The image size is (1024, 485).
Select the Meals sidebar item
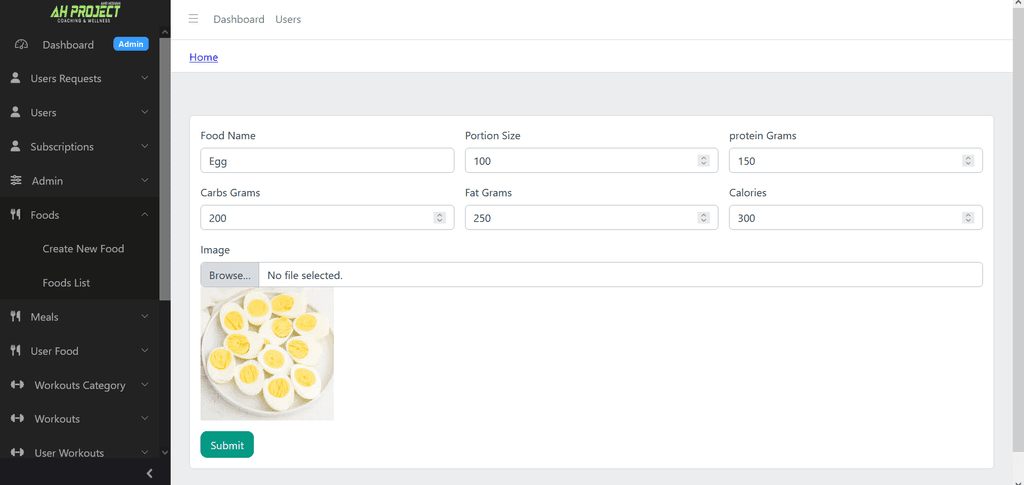pos(80,317)
